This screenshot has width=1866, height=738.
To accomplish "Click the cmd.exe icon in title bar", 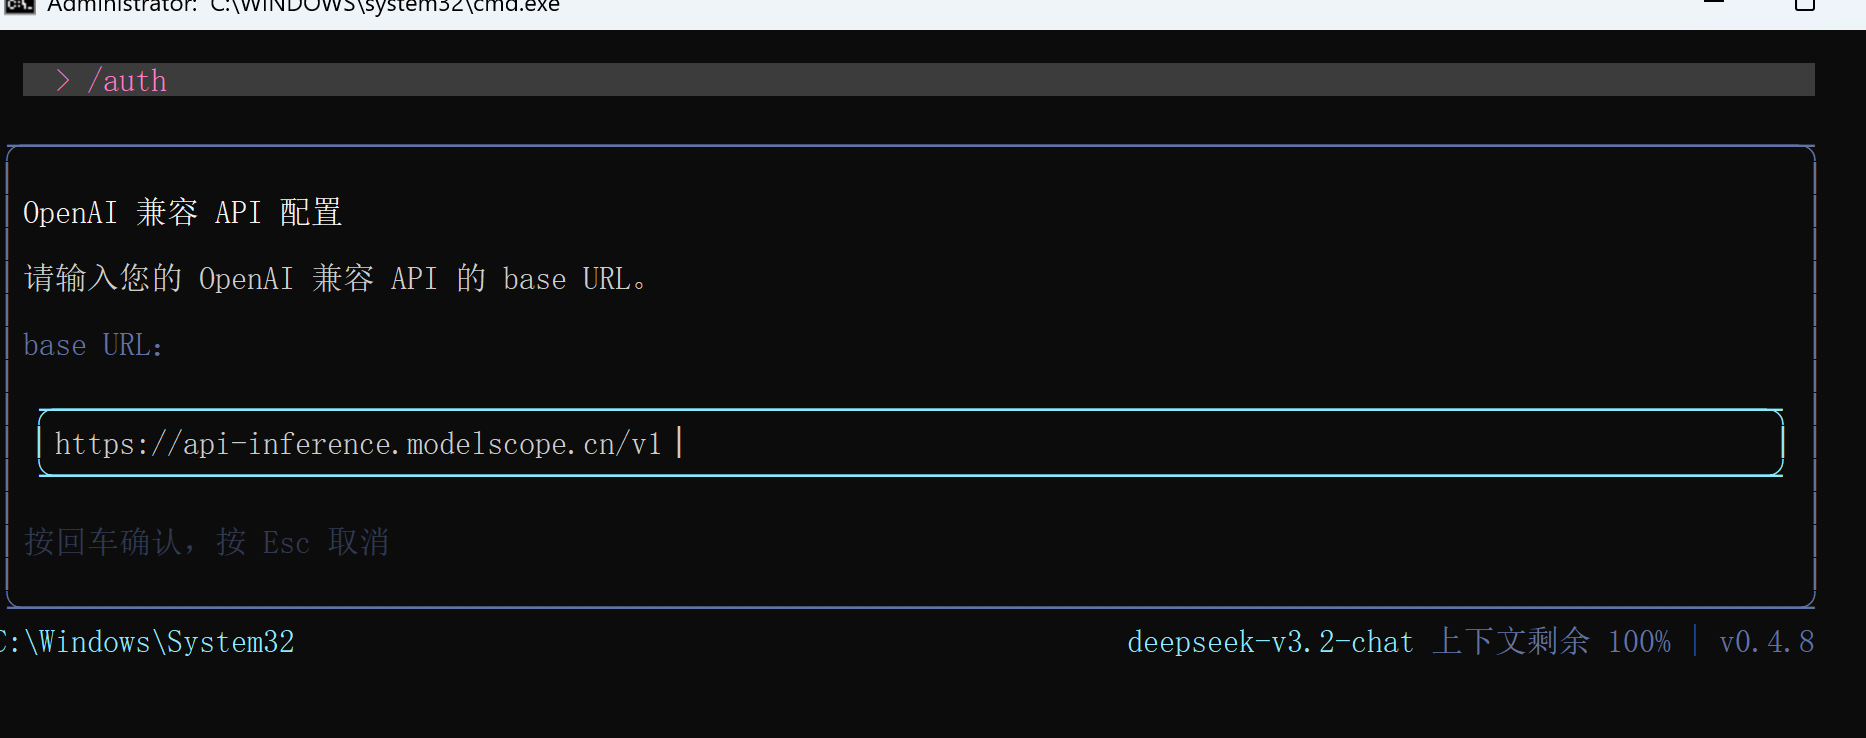I will pos(19,6).
